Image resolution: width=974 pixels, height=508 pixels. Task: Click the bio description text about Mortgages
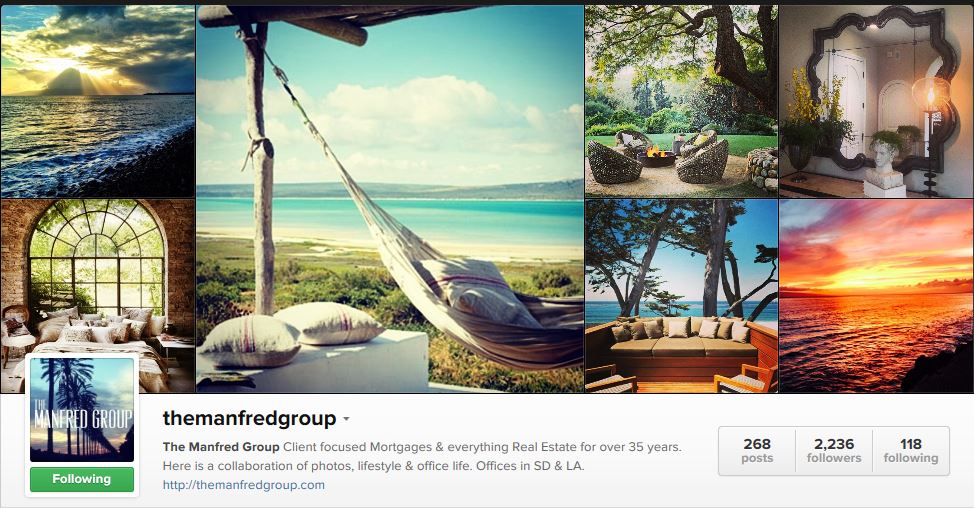click(422, 456)
